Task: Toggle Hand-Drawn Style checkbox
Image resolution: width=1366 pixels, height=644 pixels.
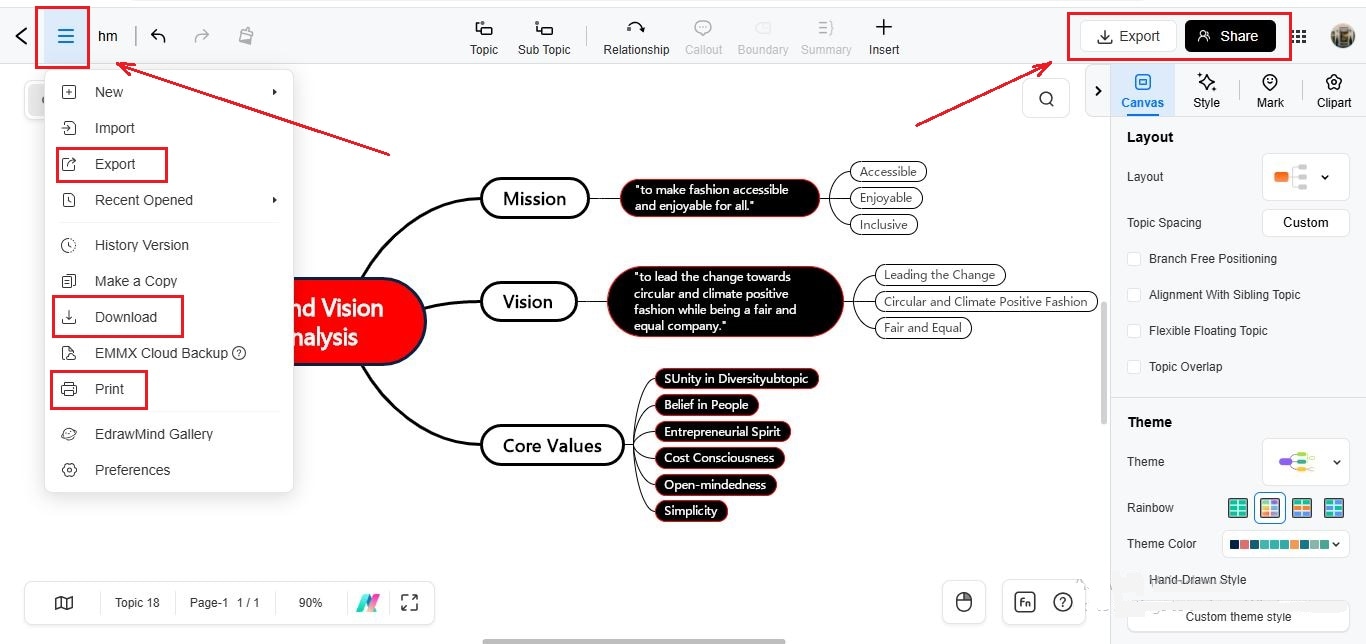Action: tap(1134, 580)
